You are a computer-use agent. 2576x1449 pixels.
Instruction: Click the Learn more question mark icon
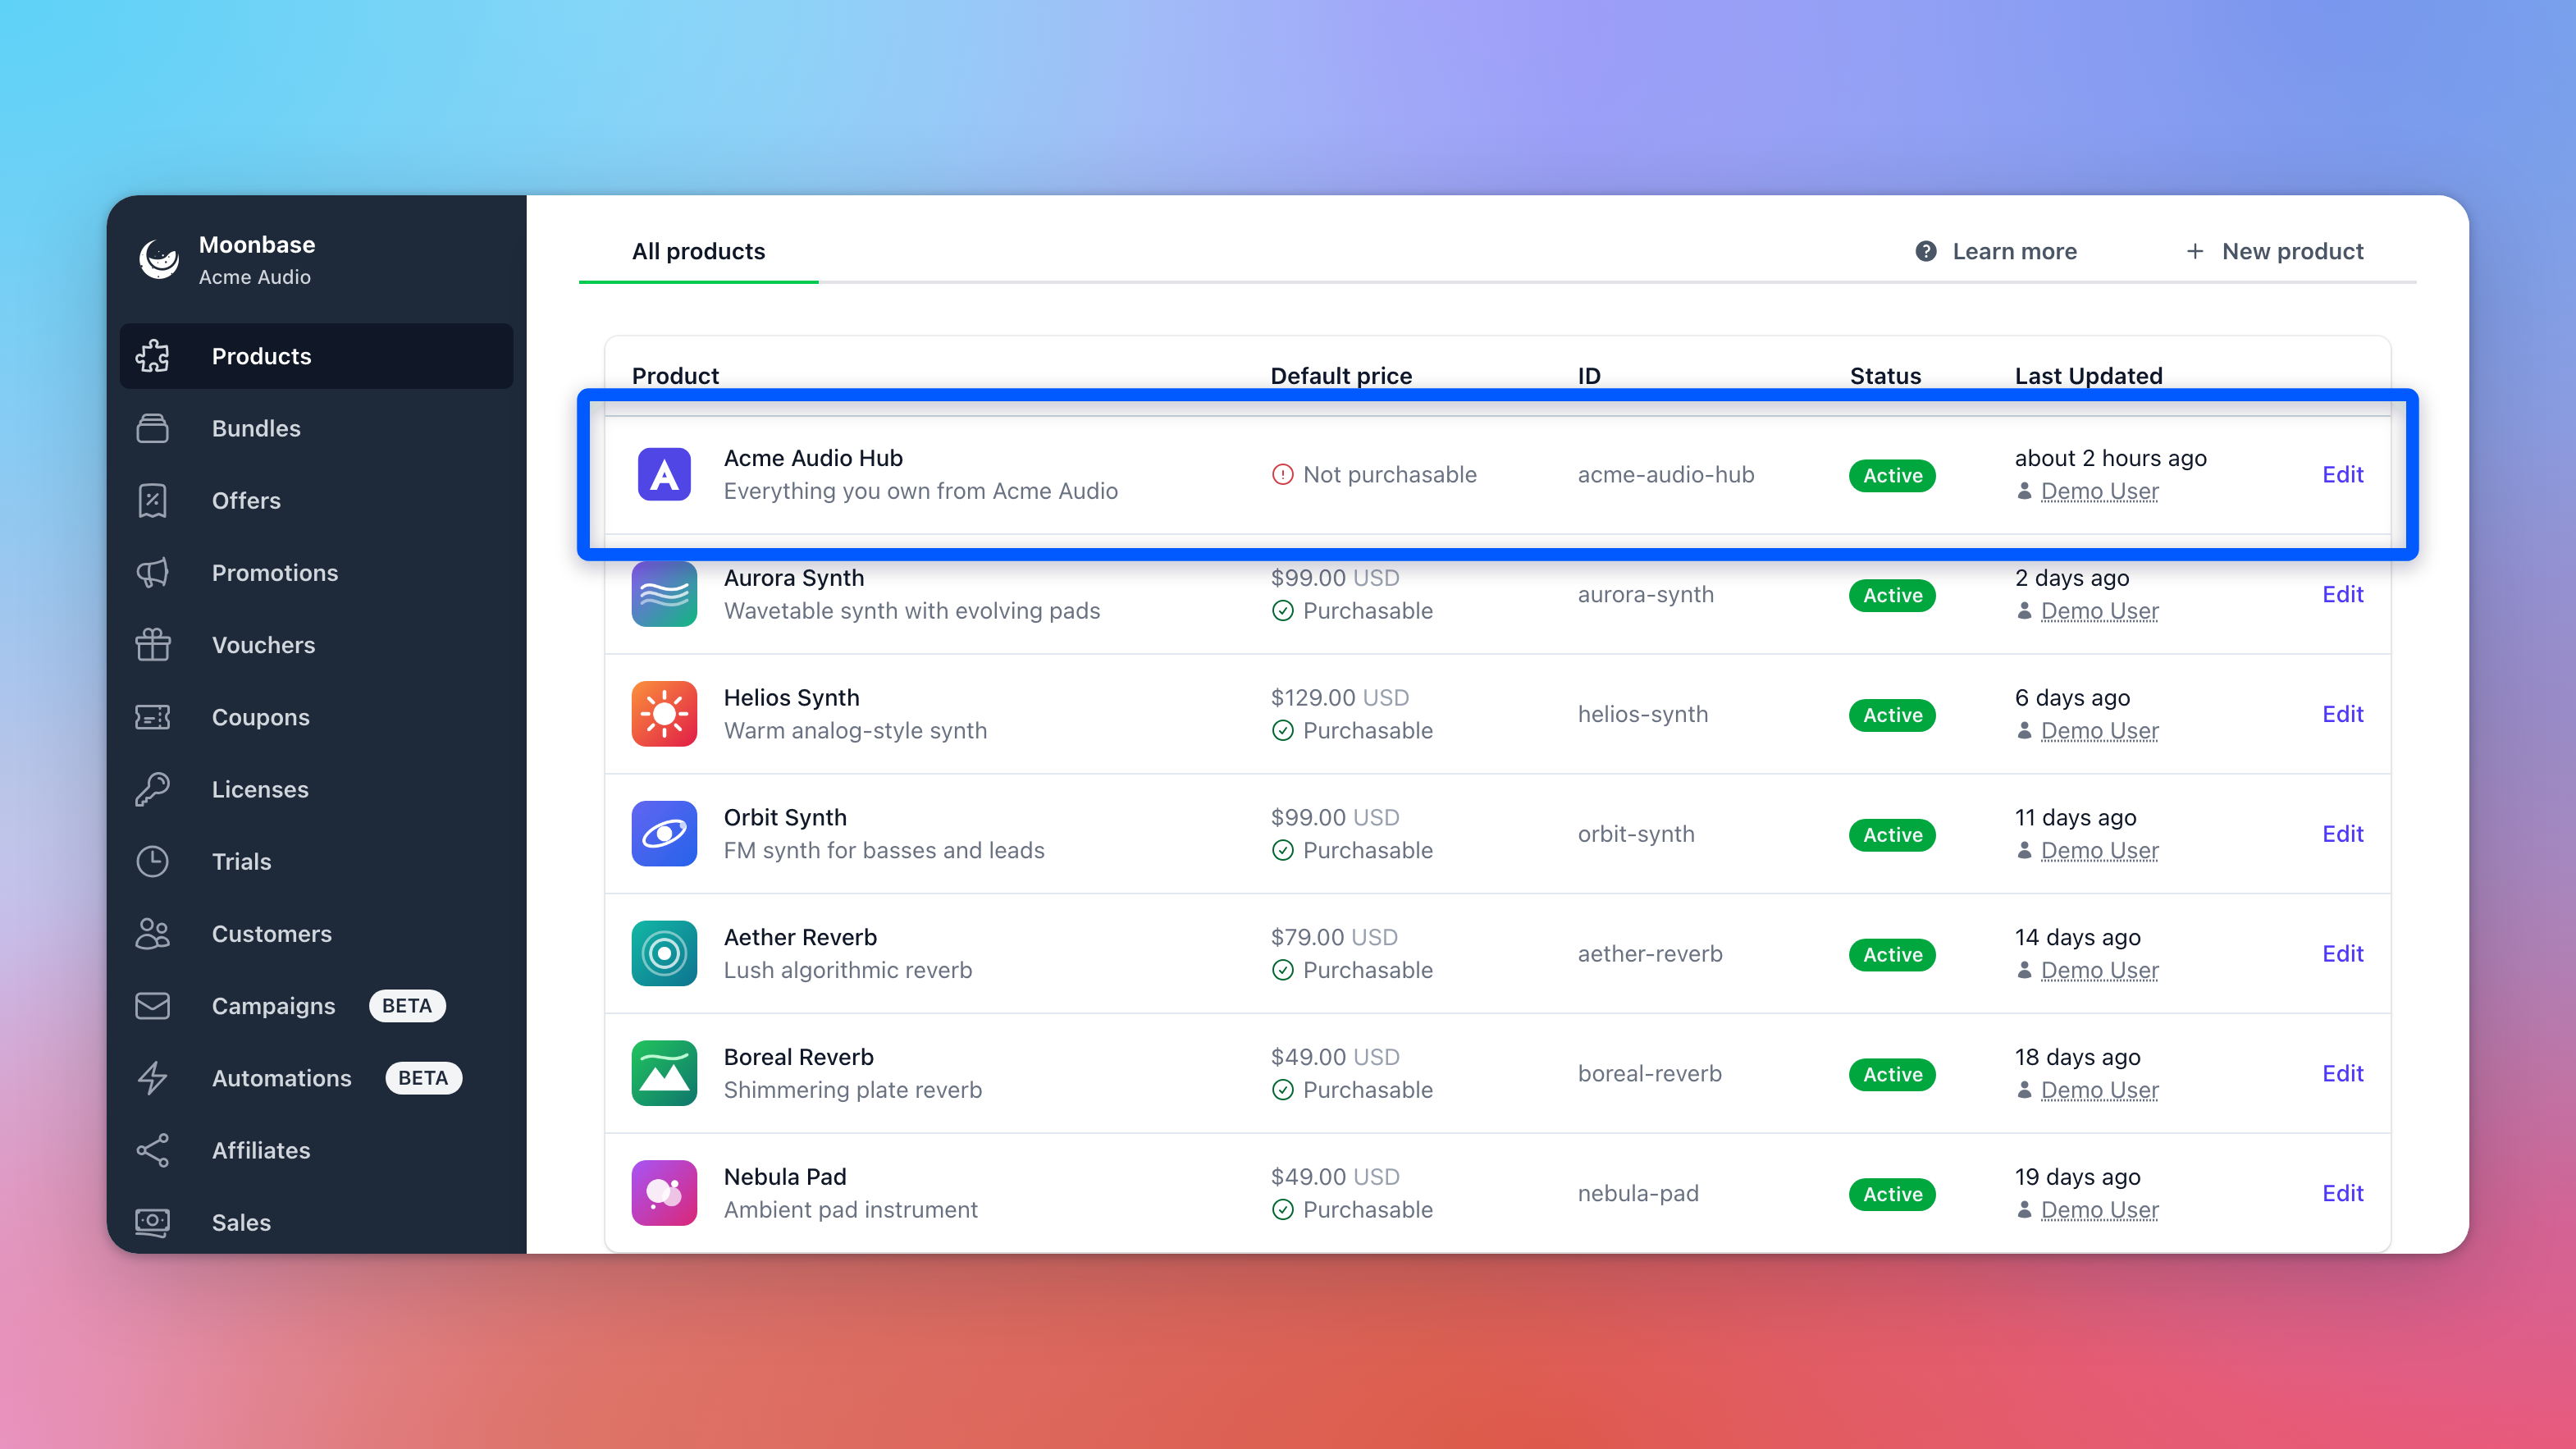click(1926, 251)
